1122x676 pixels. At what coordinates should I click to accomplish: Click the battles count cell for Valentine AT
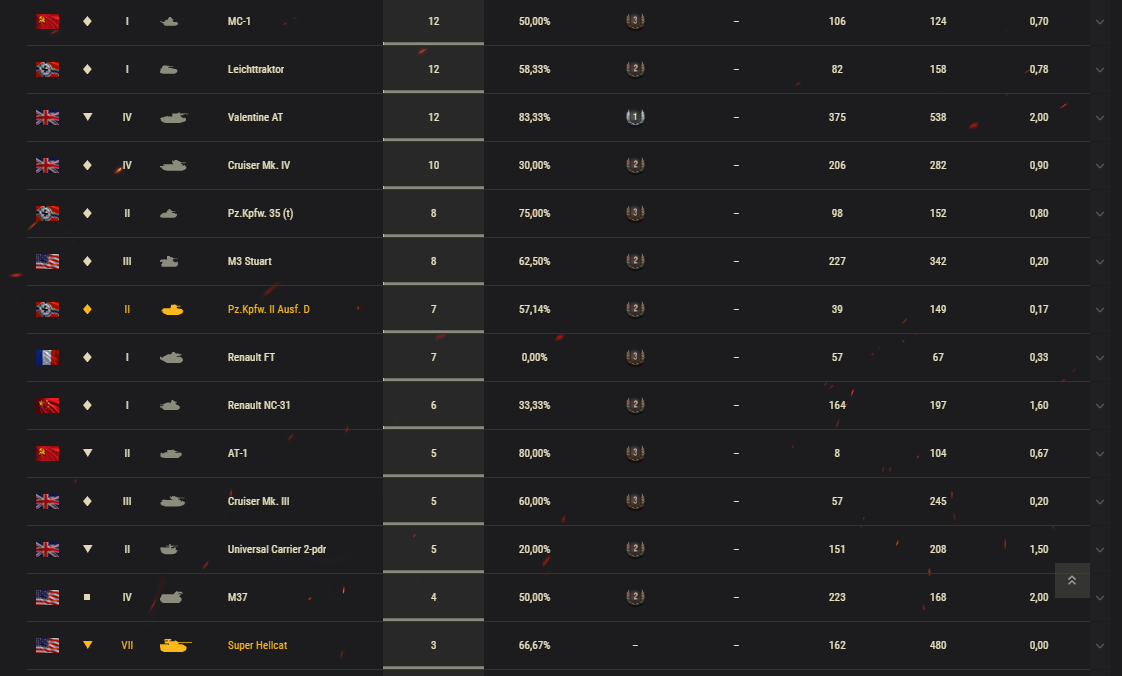point(433,117)
